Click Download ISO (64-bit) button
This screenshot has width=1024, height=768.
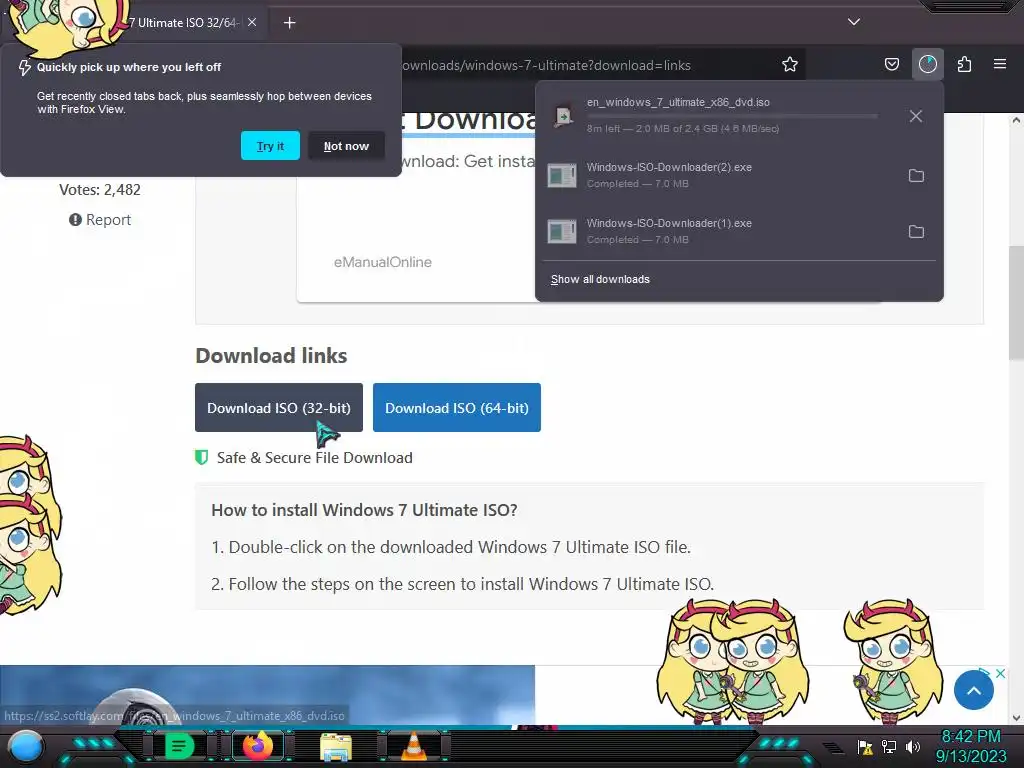click(x=456, y=408)
